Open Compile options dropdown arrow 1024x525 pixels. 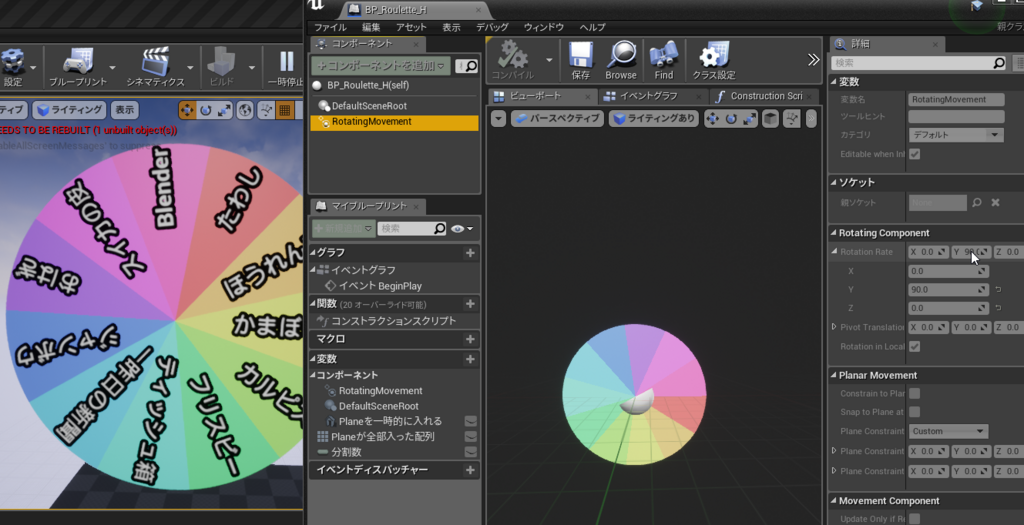[549, 59]
